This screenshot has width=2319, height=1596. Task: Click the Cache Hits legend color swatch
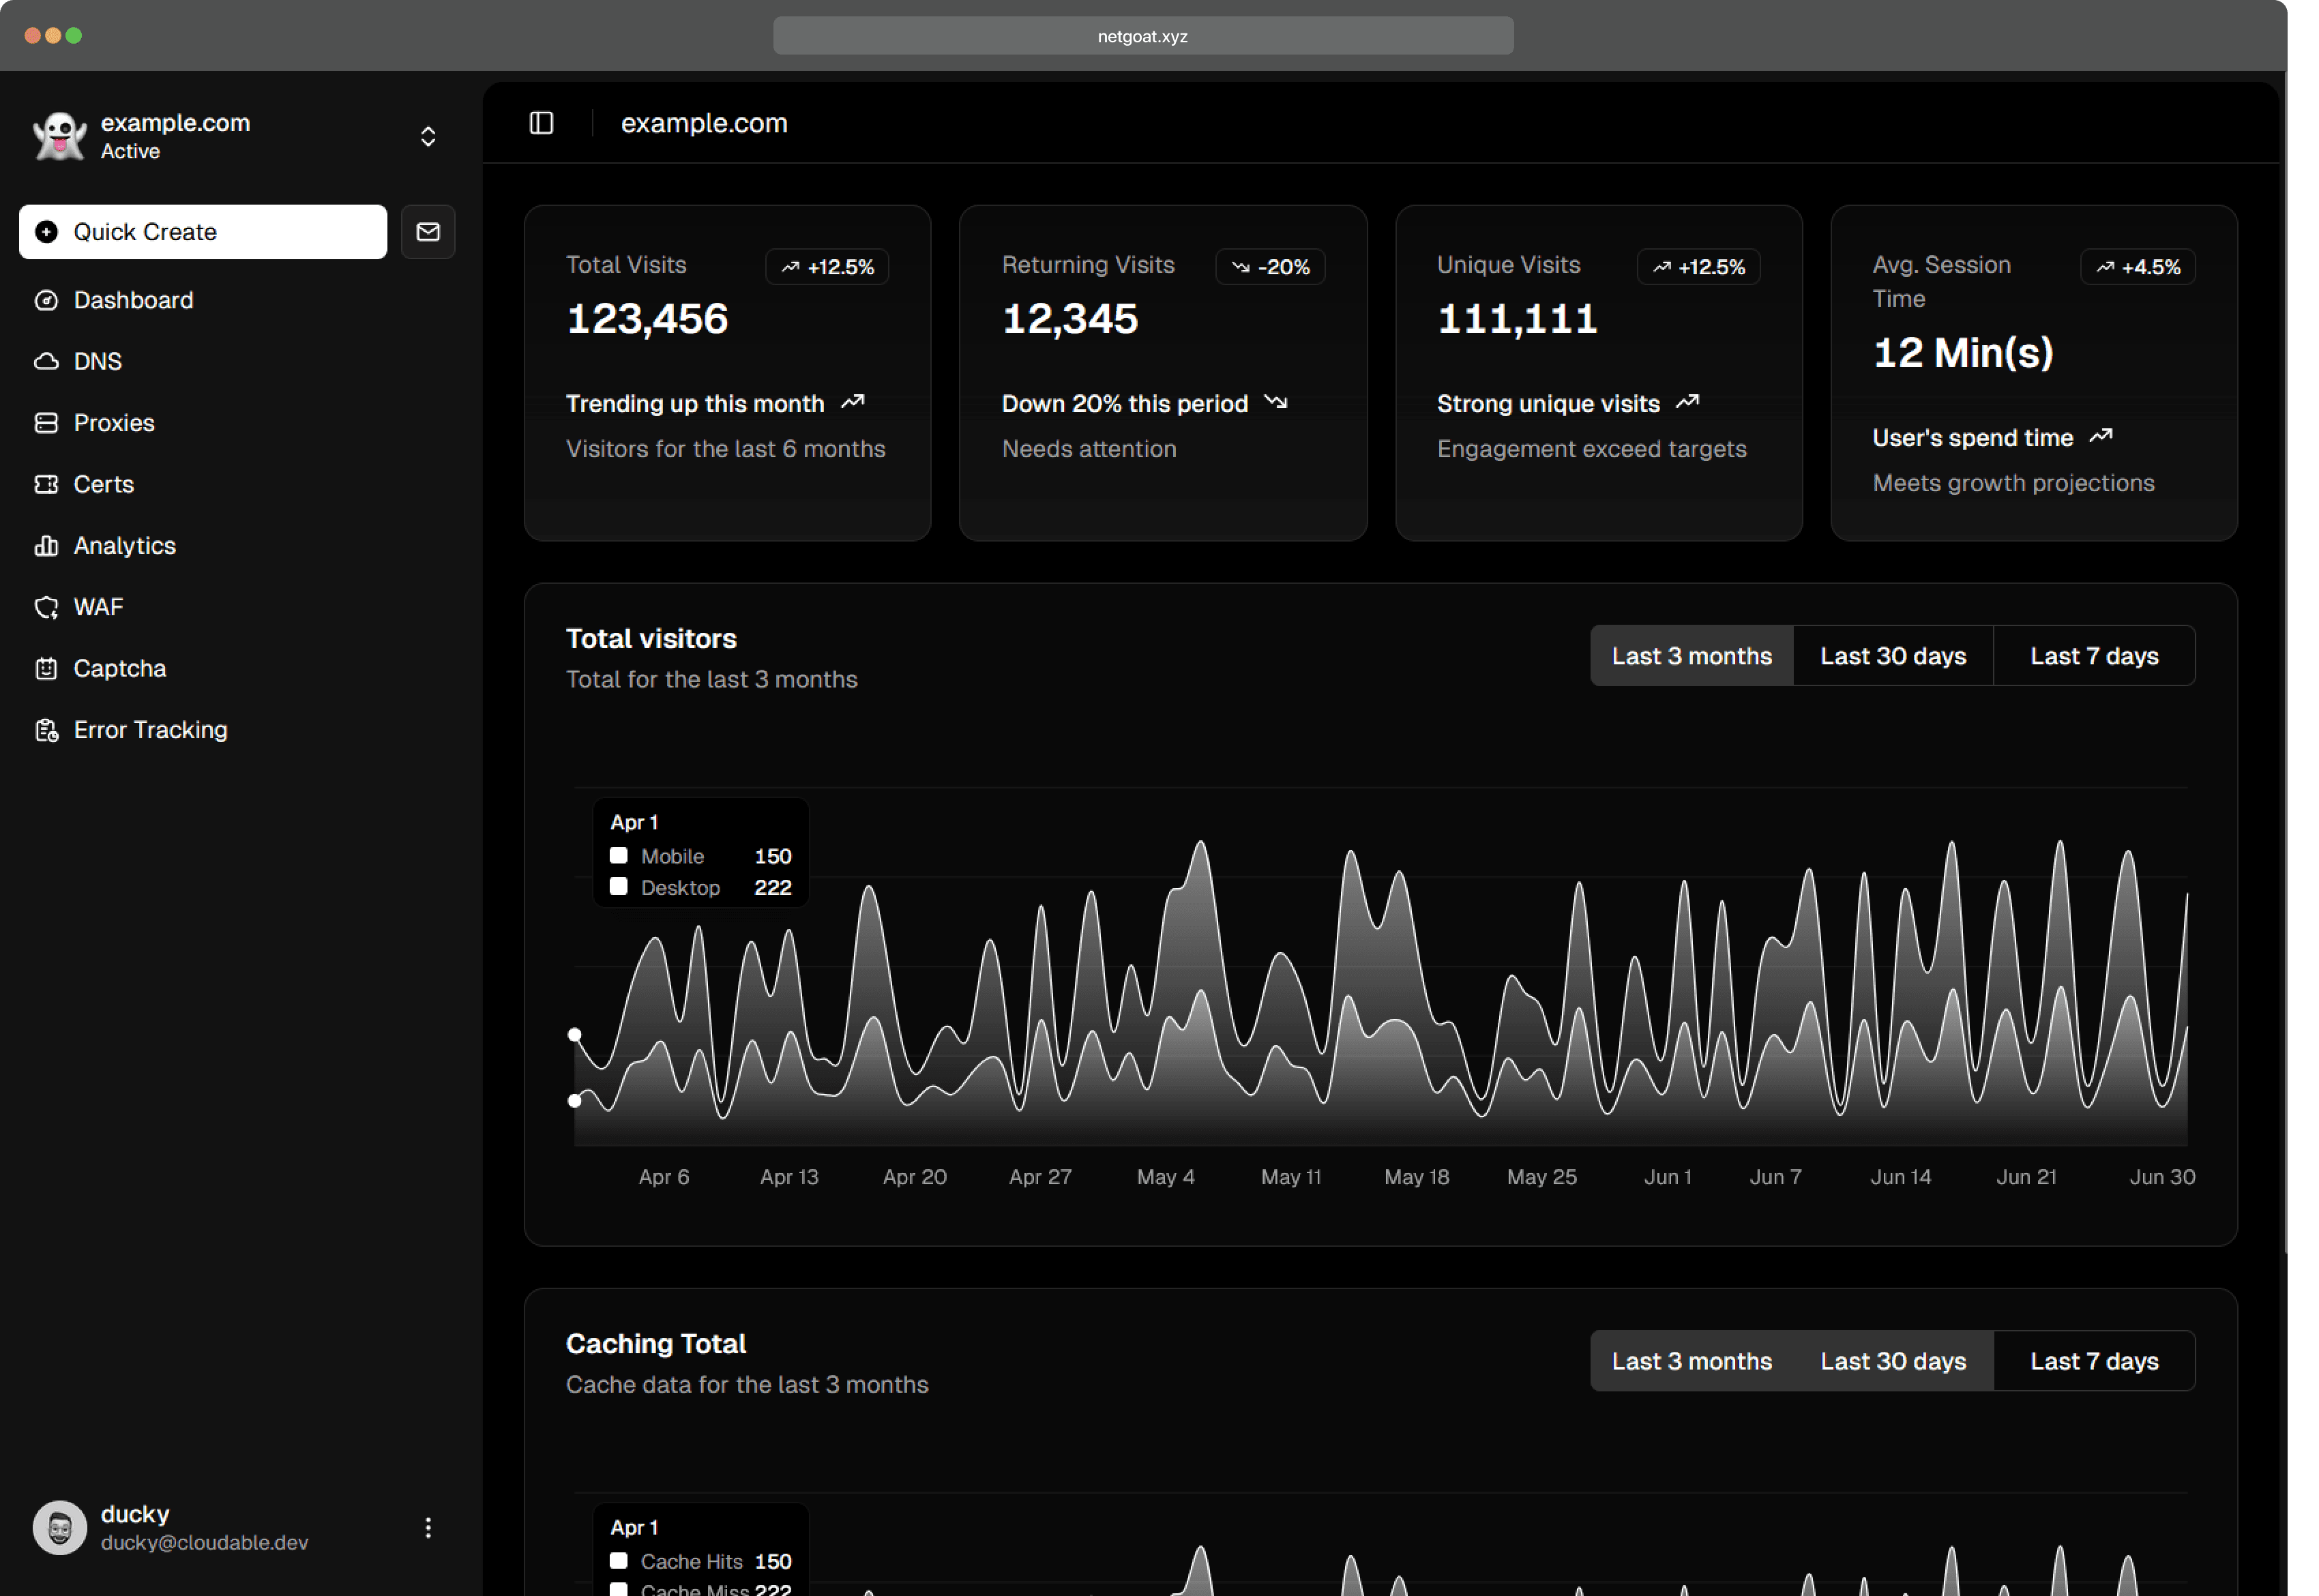[x=619, y=1561]
